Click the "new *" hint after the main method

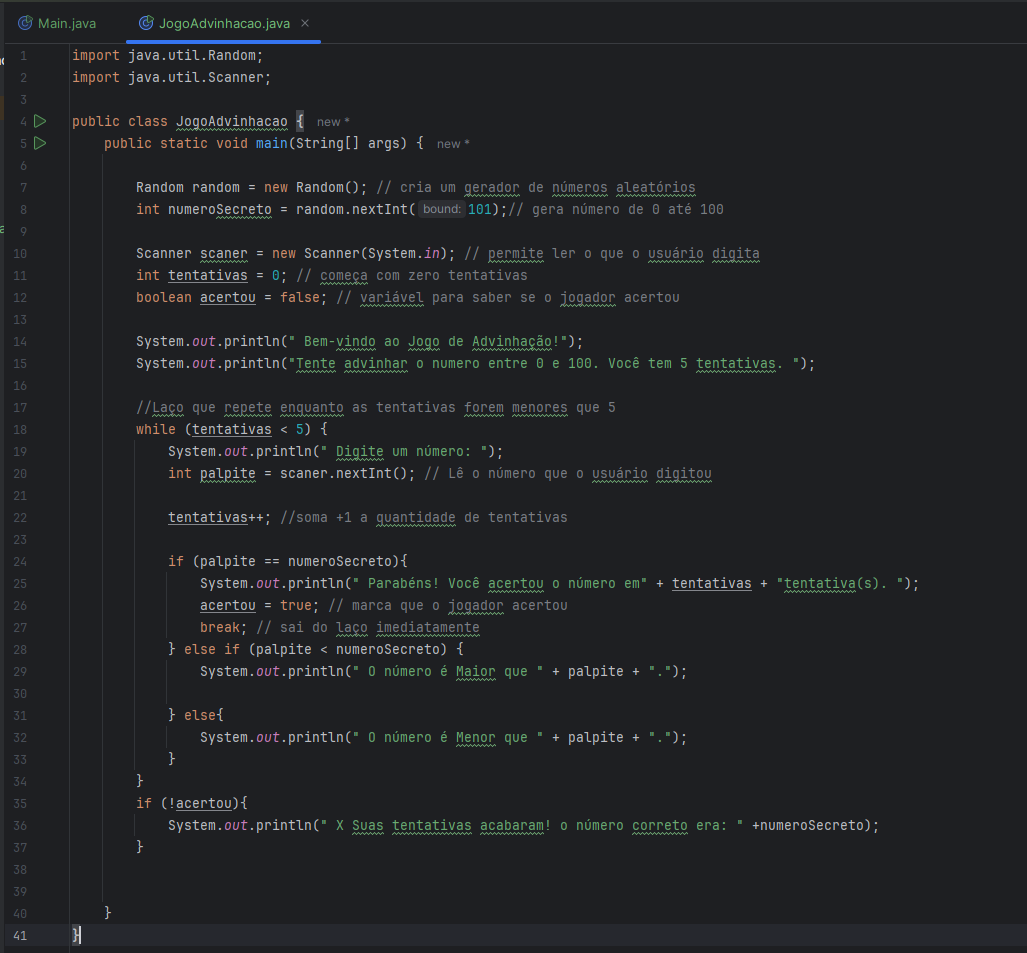click(453, 144)
